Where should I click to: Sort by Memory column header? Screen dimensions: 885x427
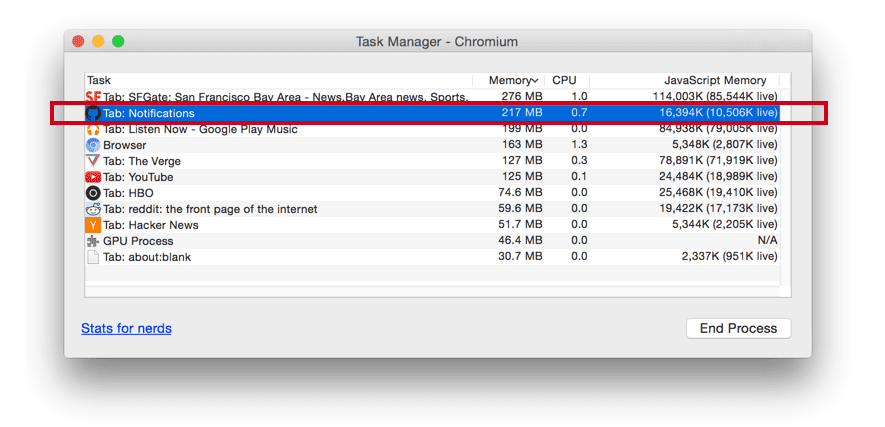click(512, 80)
